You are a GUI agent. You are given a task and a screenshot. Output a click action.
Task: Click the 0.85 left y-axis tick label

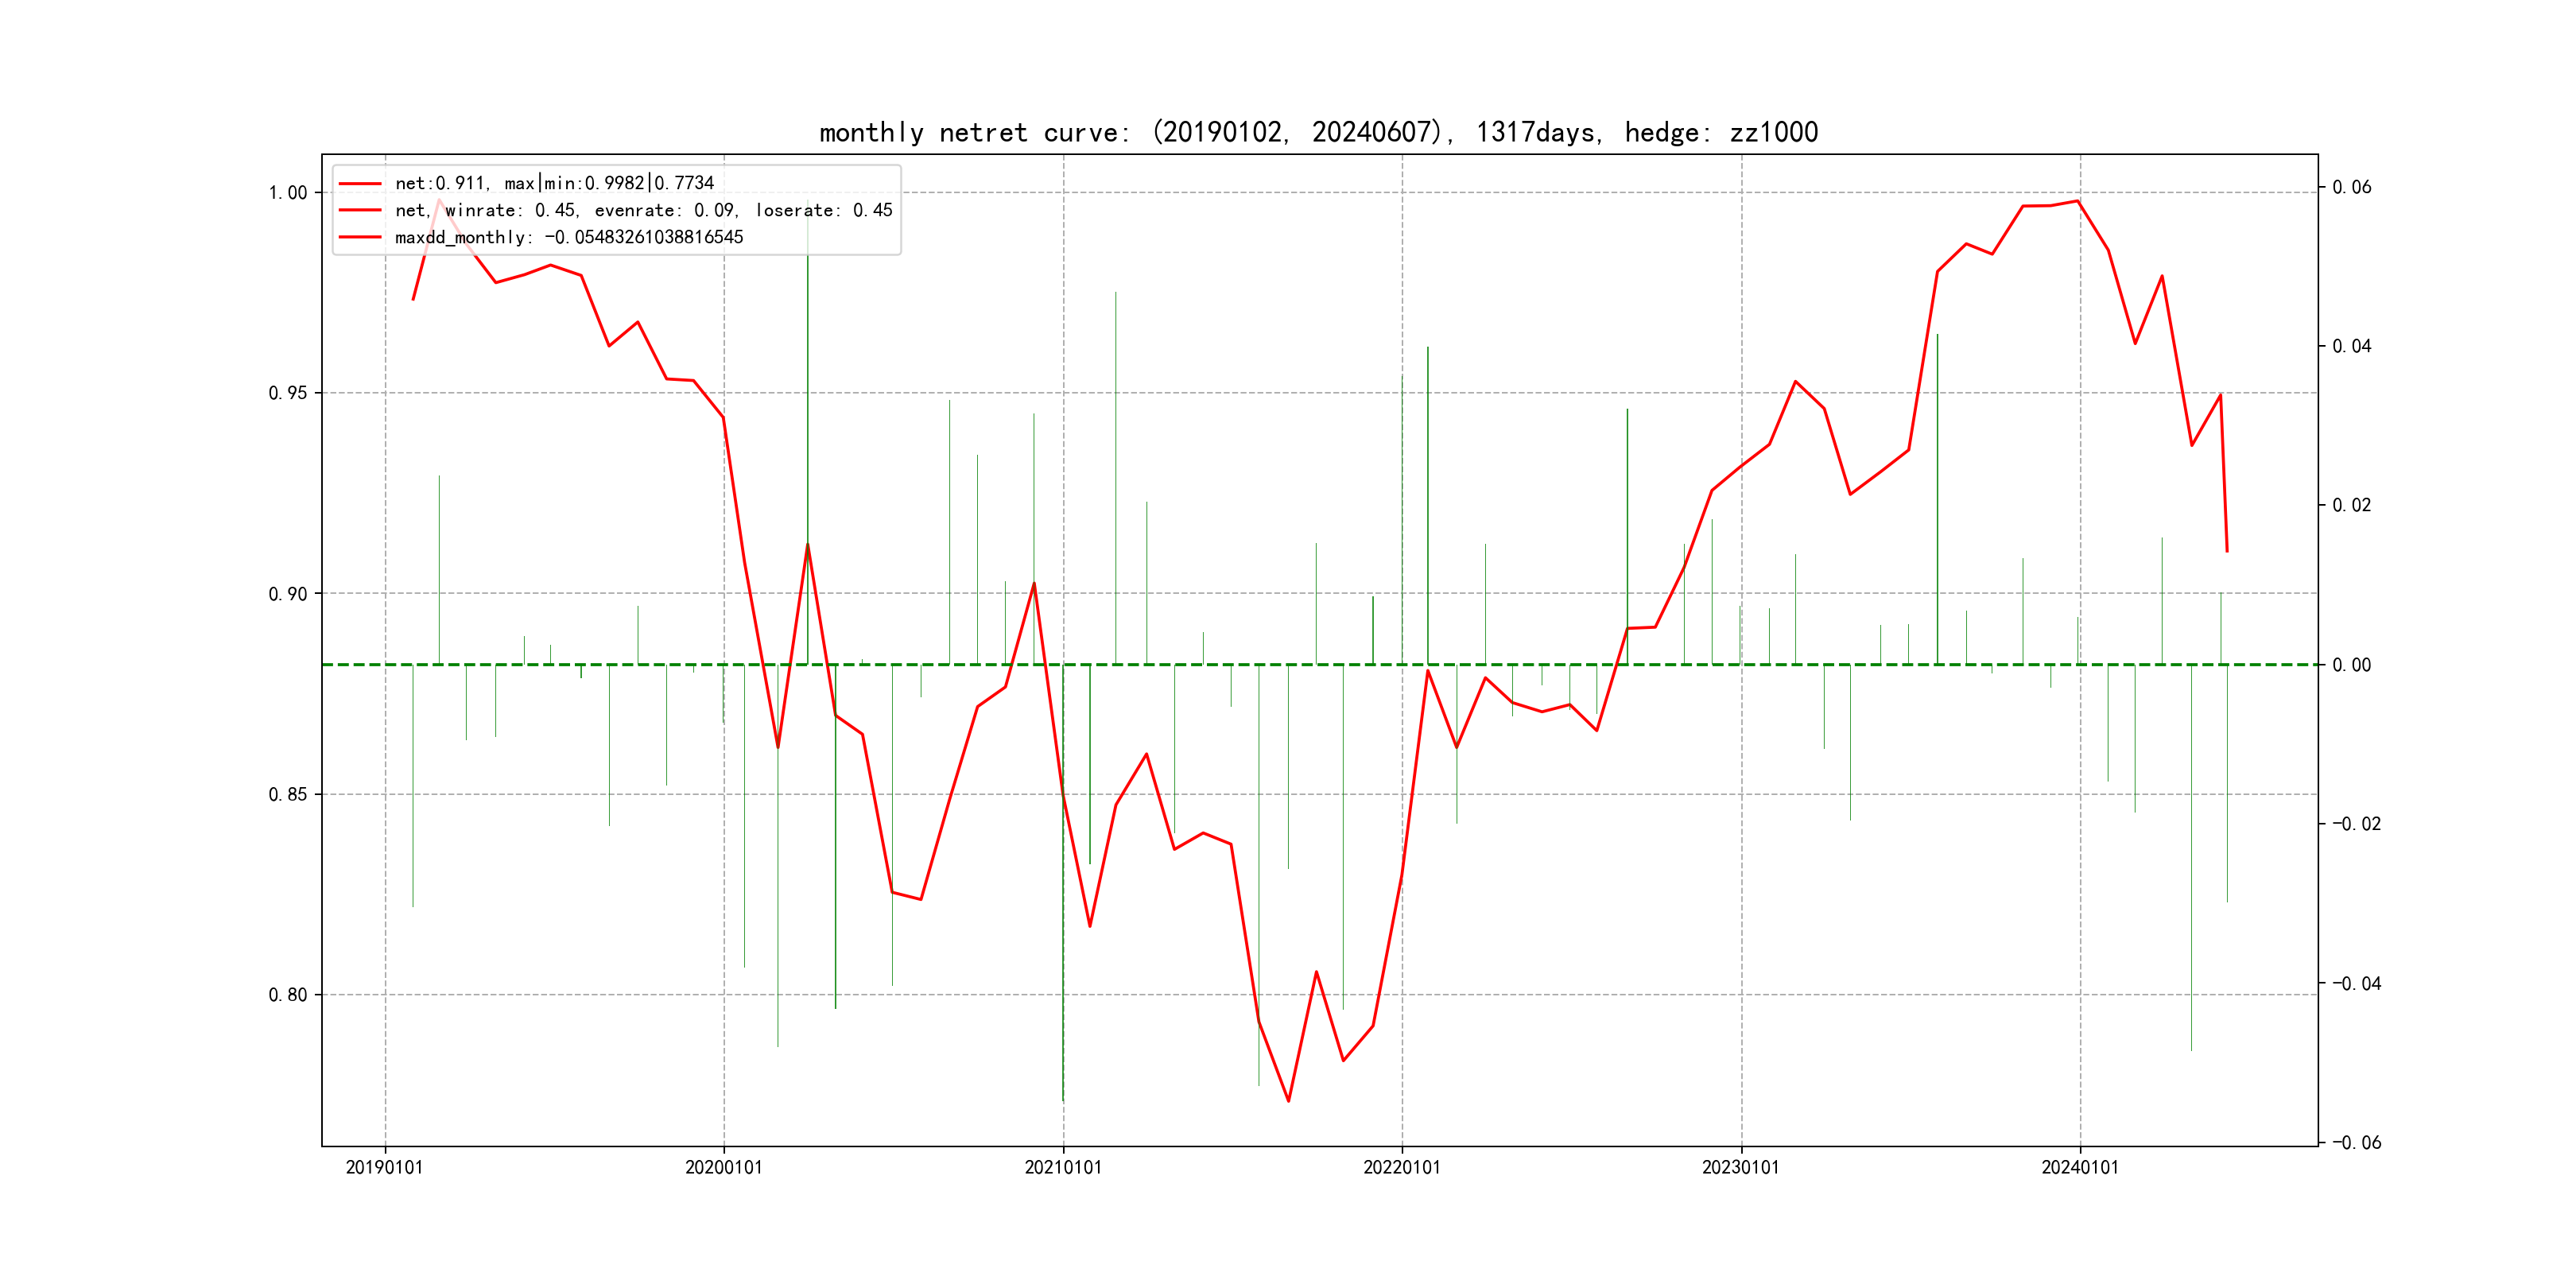pyautogui.click(x=288, y=795)
